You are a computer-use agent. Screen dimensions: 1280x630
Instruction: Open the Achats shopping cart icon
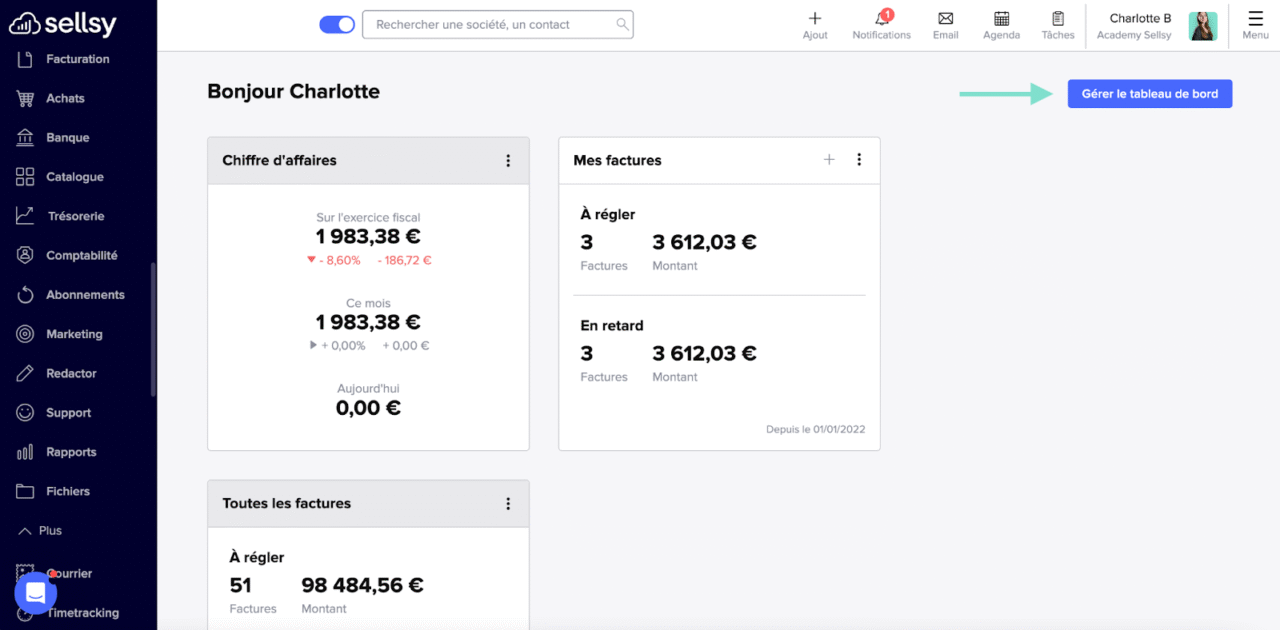25,98
